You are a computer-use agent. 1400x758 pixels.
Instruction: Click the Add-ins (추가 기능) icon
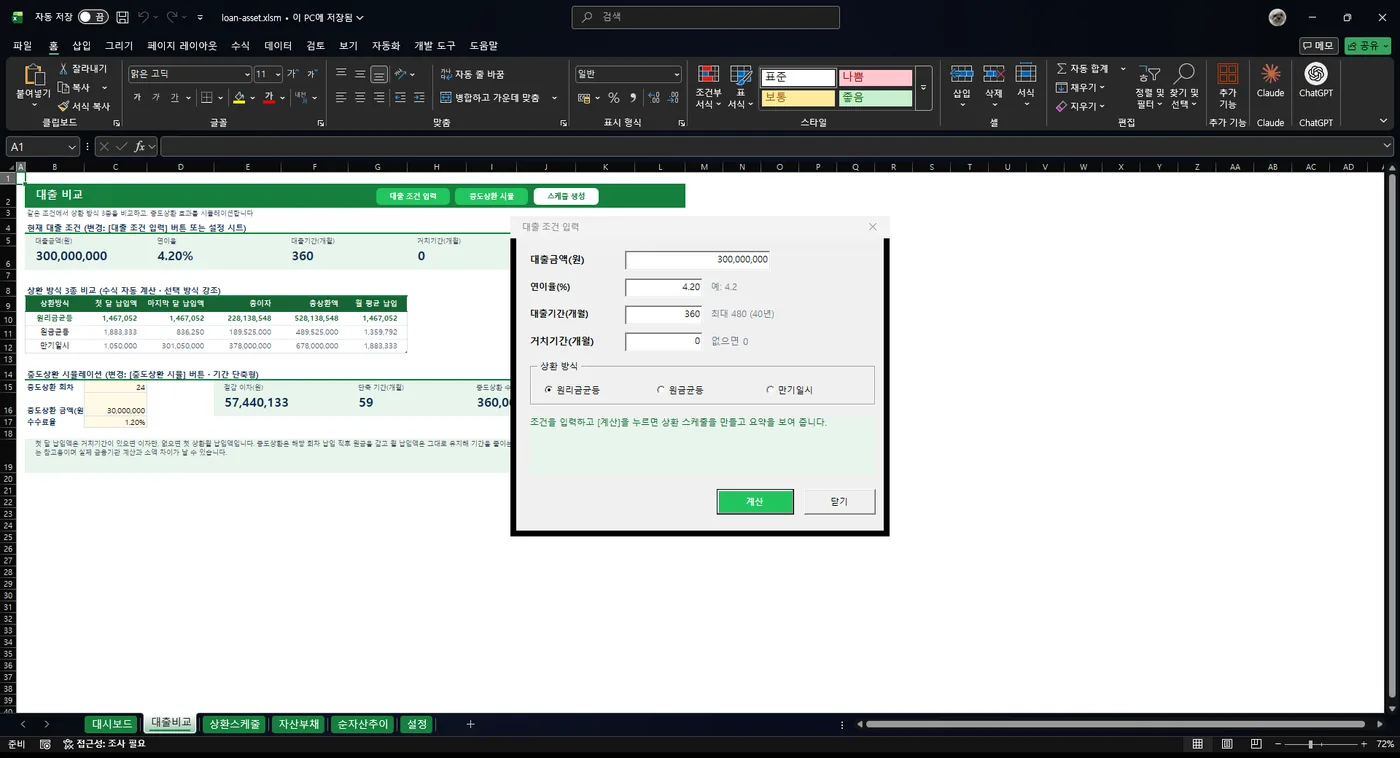[1227, 75]
